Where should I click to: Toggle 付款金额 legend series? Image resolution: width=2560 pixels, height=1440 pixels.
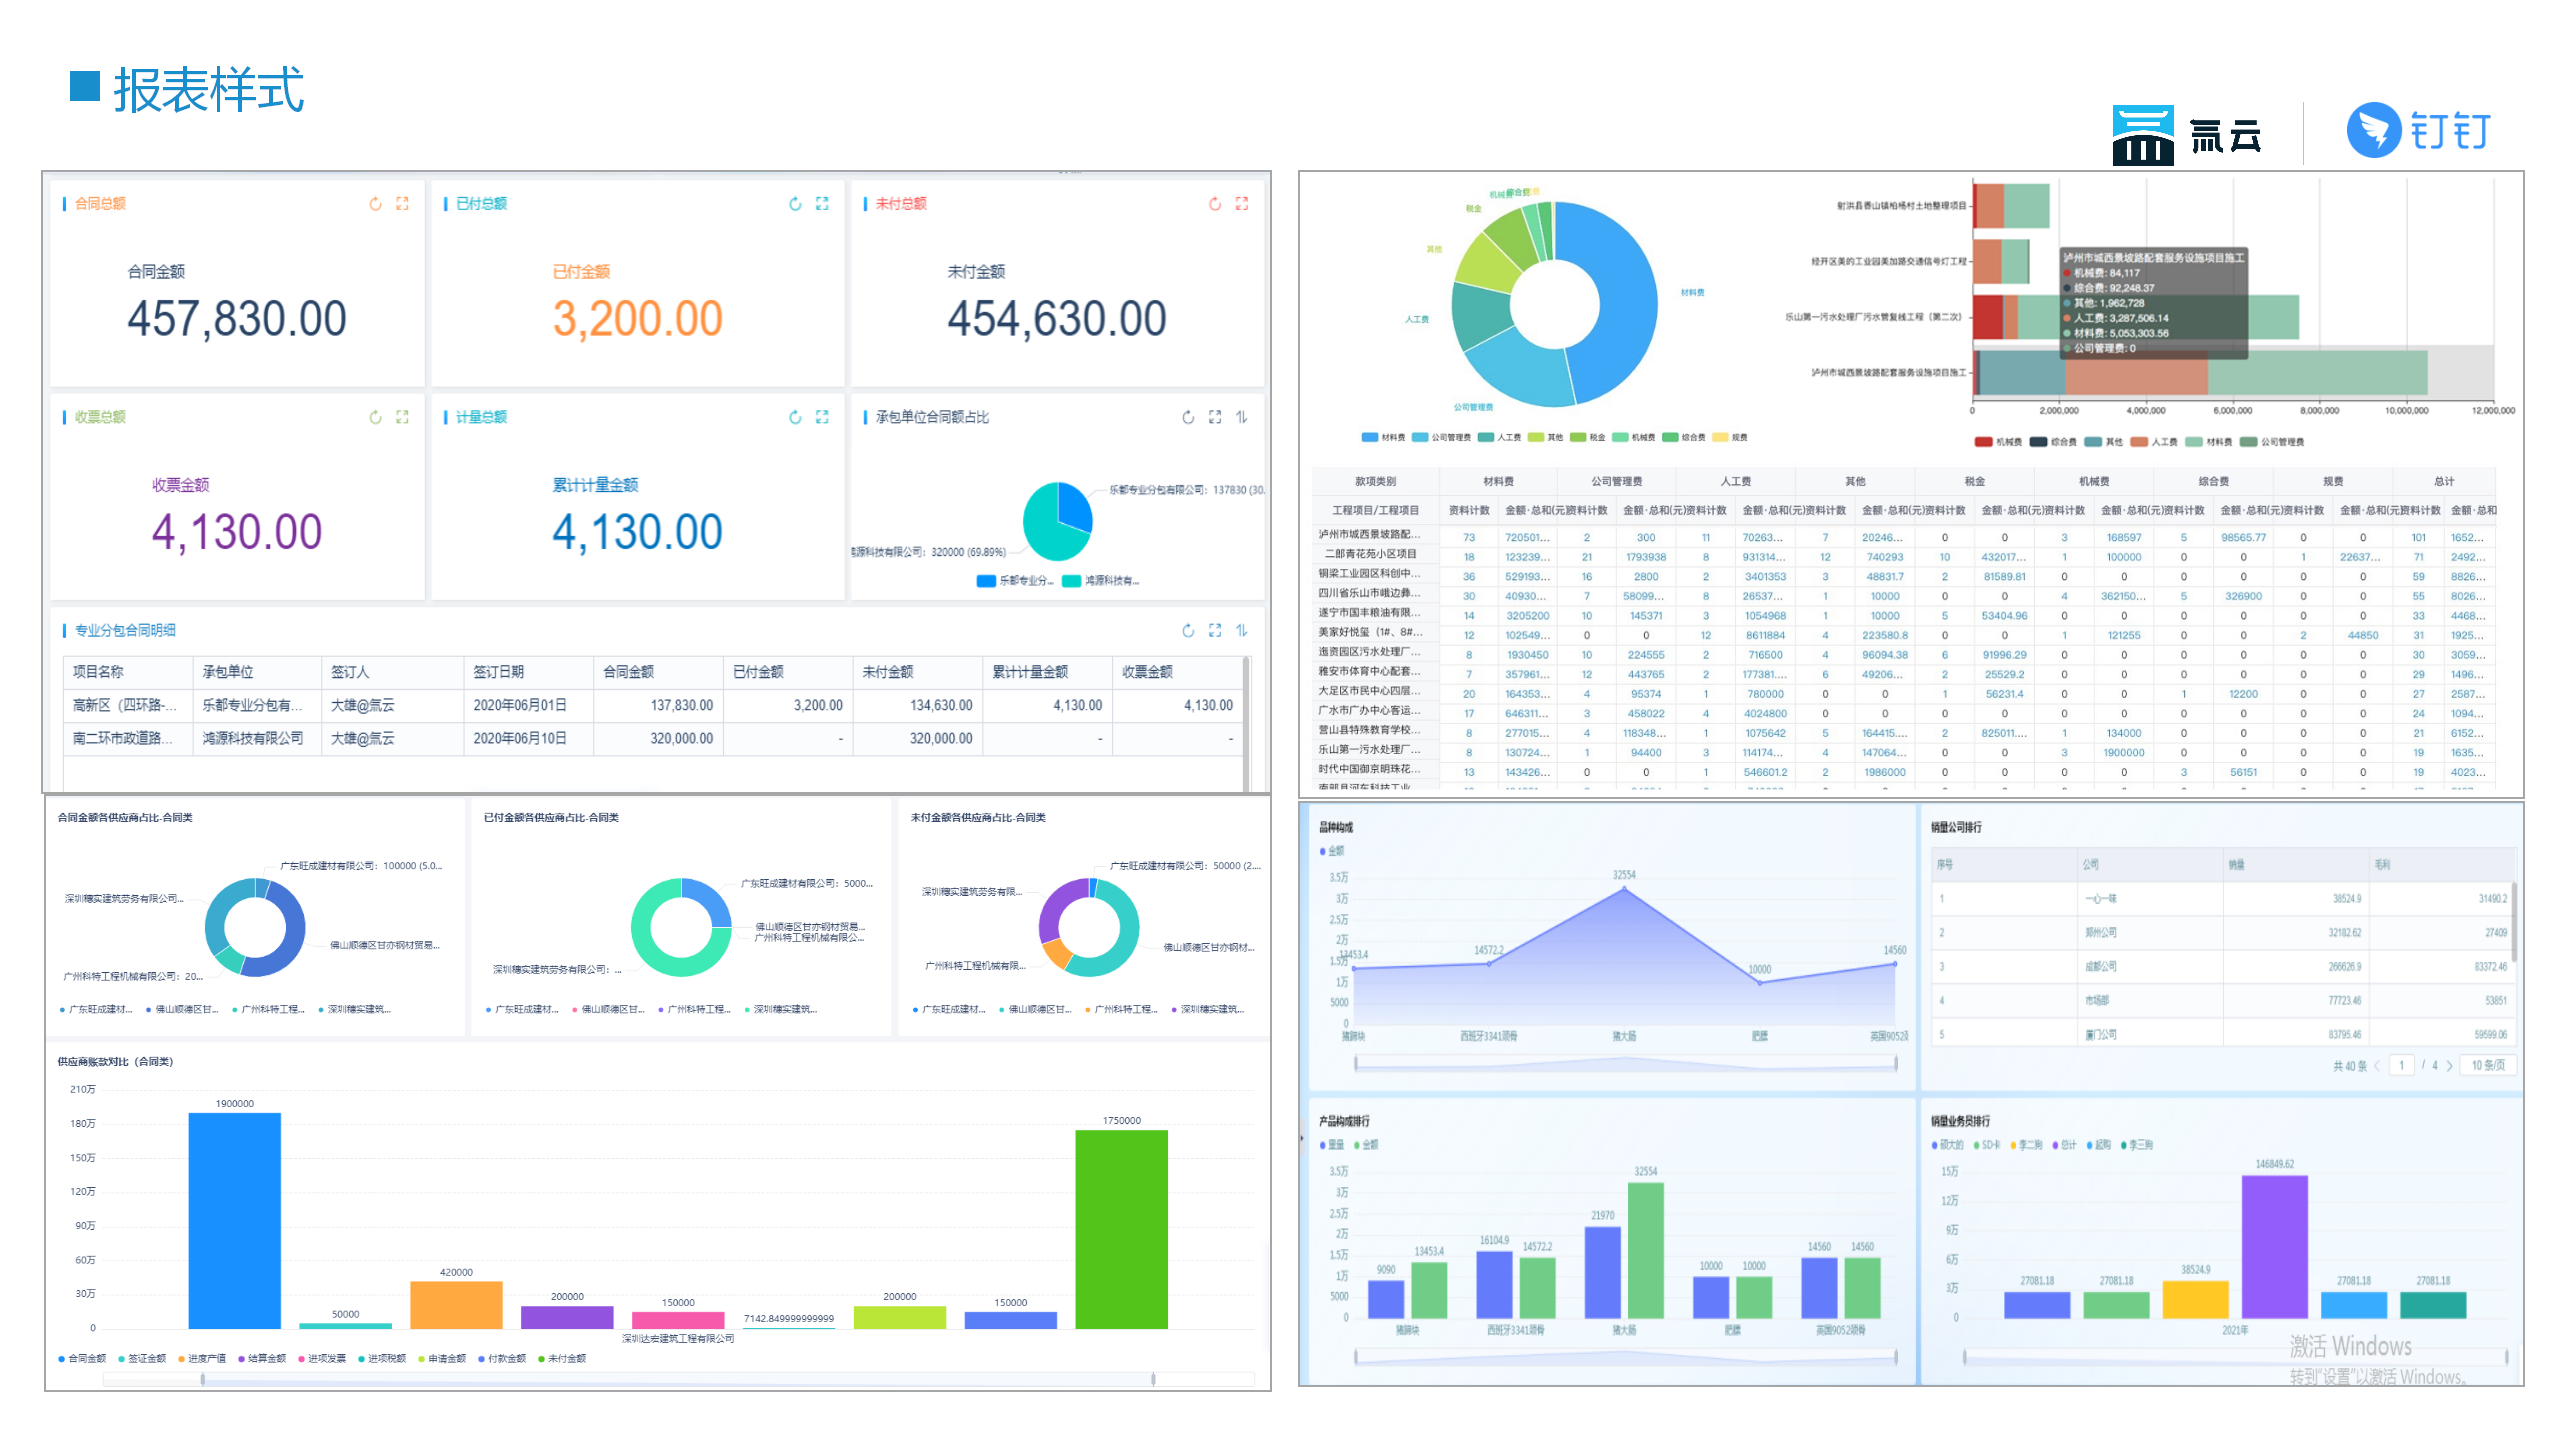coord(503,1359)
